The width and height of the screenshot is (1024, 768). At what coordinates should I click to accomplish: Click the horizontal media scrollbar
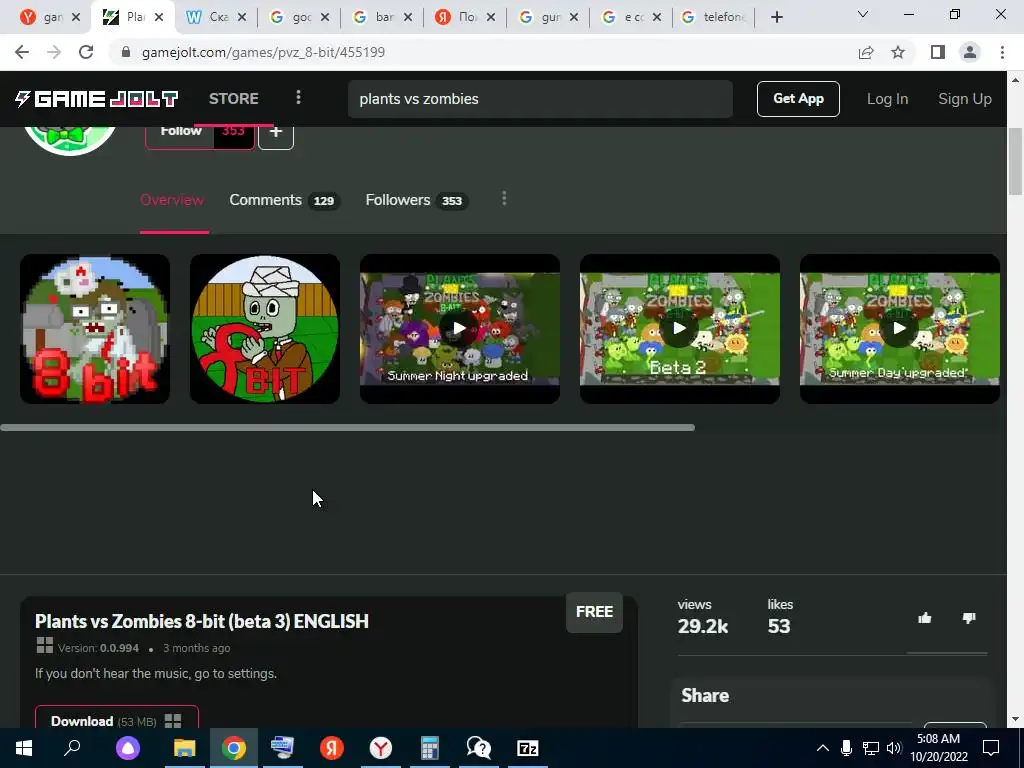pyautogui.click(x=347, y=428)
